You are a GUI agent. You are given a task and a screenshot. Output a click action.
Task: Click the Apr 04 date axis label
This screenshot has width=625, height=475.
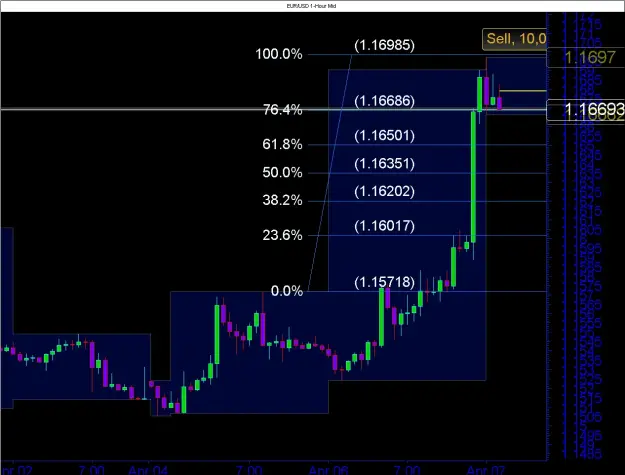pos(148,470)
